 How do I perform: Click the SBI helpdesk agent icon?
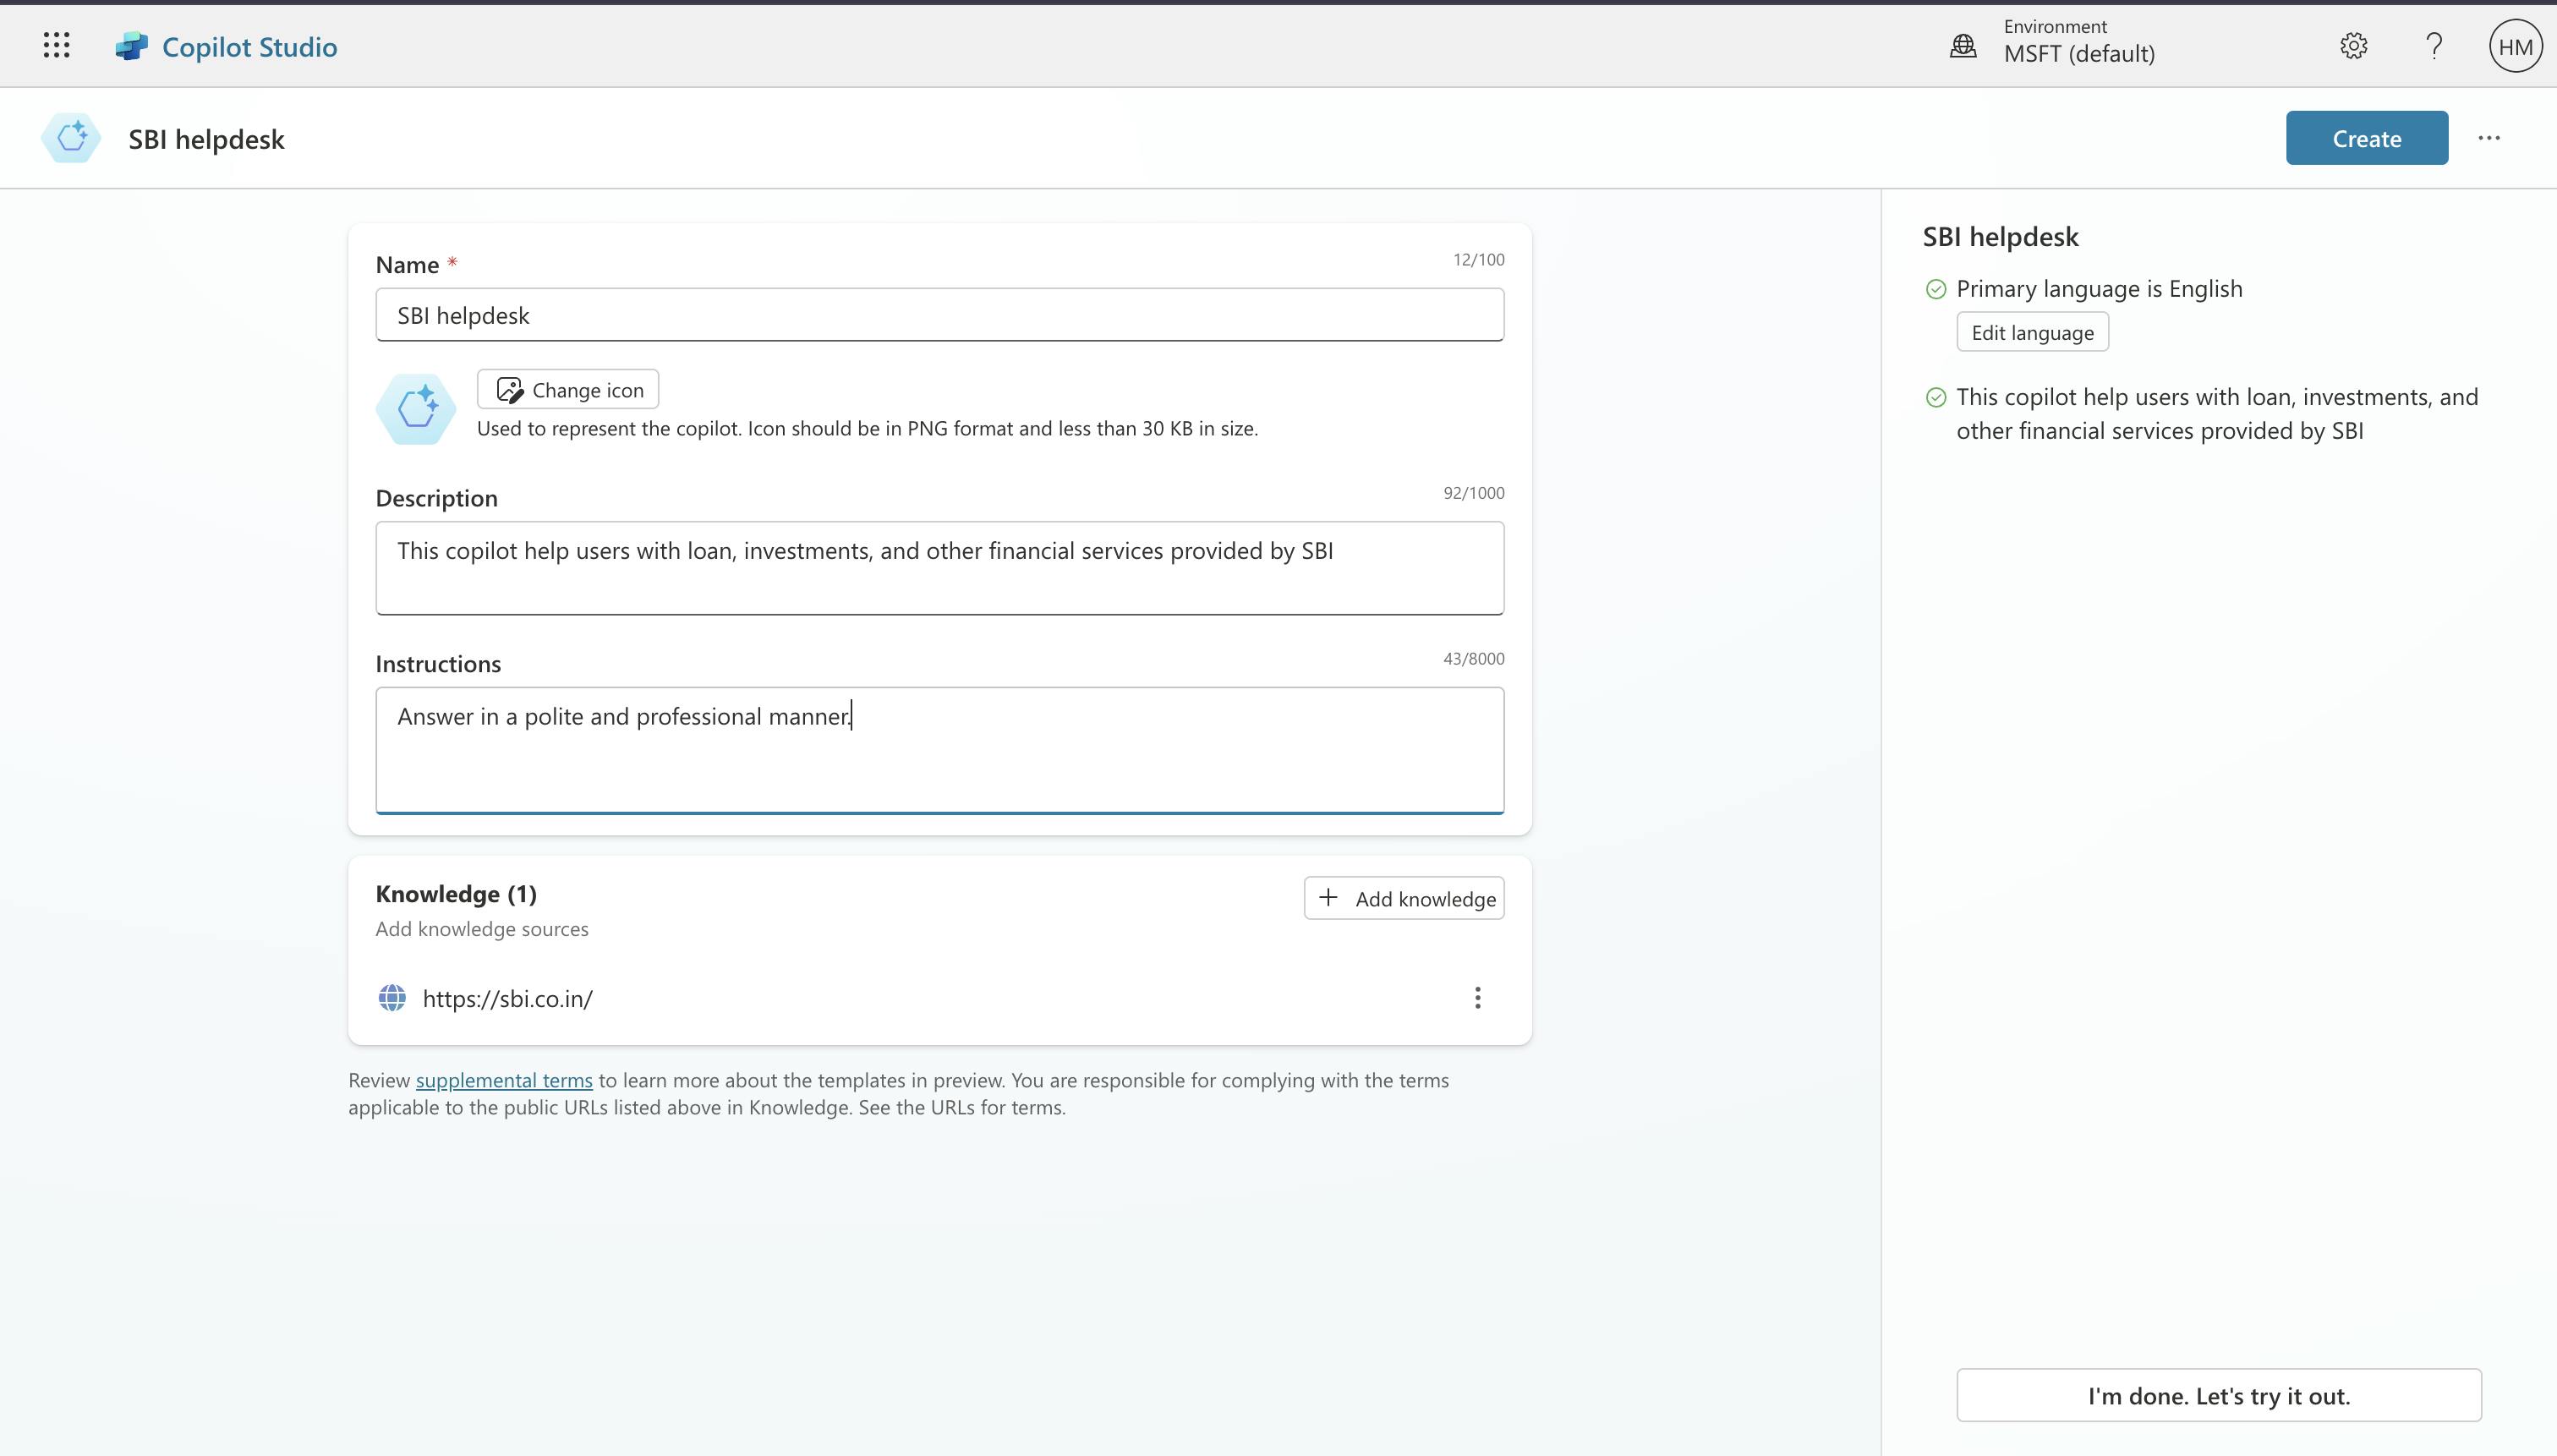72,137
